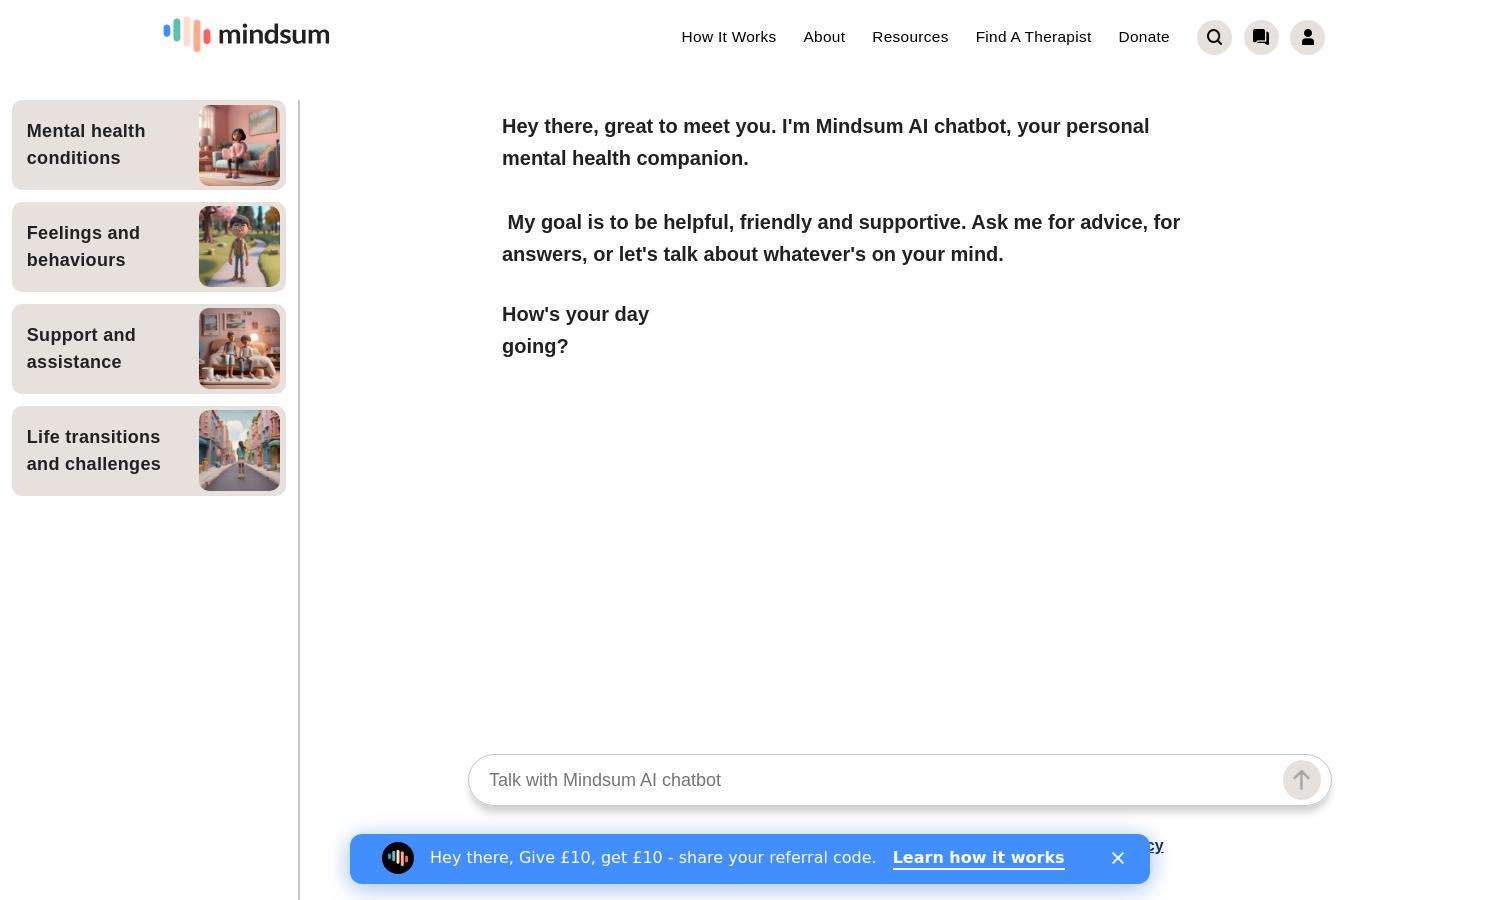Click the "Give £10, get £10" banner text
Screen dimensions: 1500x900
coord(653,858)
